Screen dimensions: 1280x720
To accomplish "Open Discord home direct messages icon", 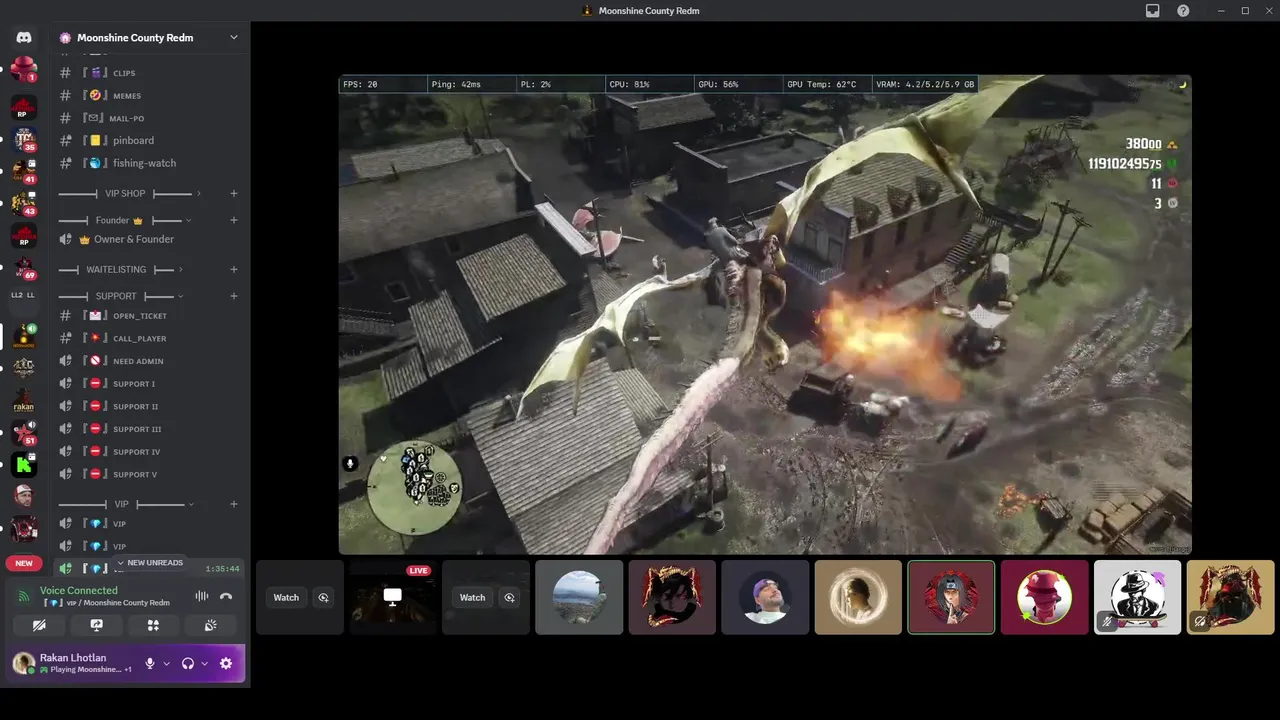I will 24,37.
